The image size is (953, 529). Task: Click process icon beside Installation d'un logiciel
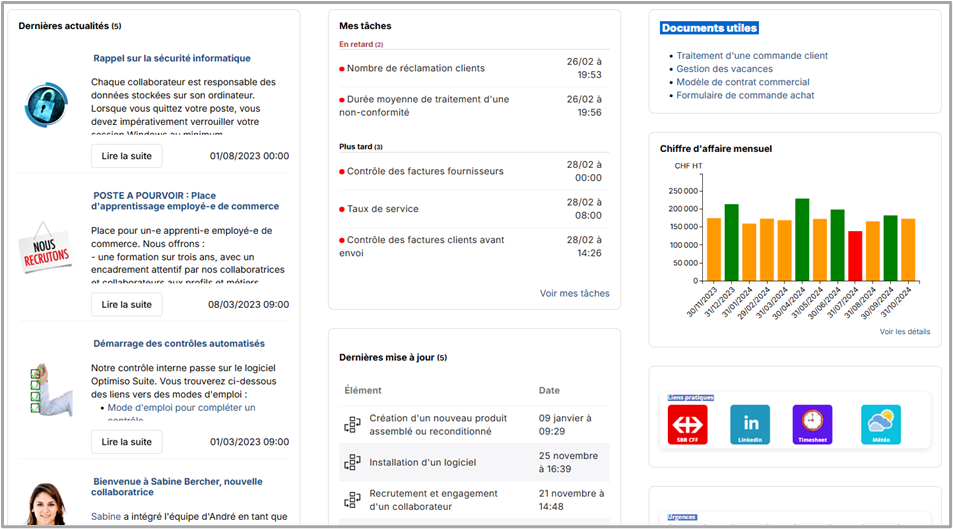352,462
